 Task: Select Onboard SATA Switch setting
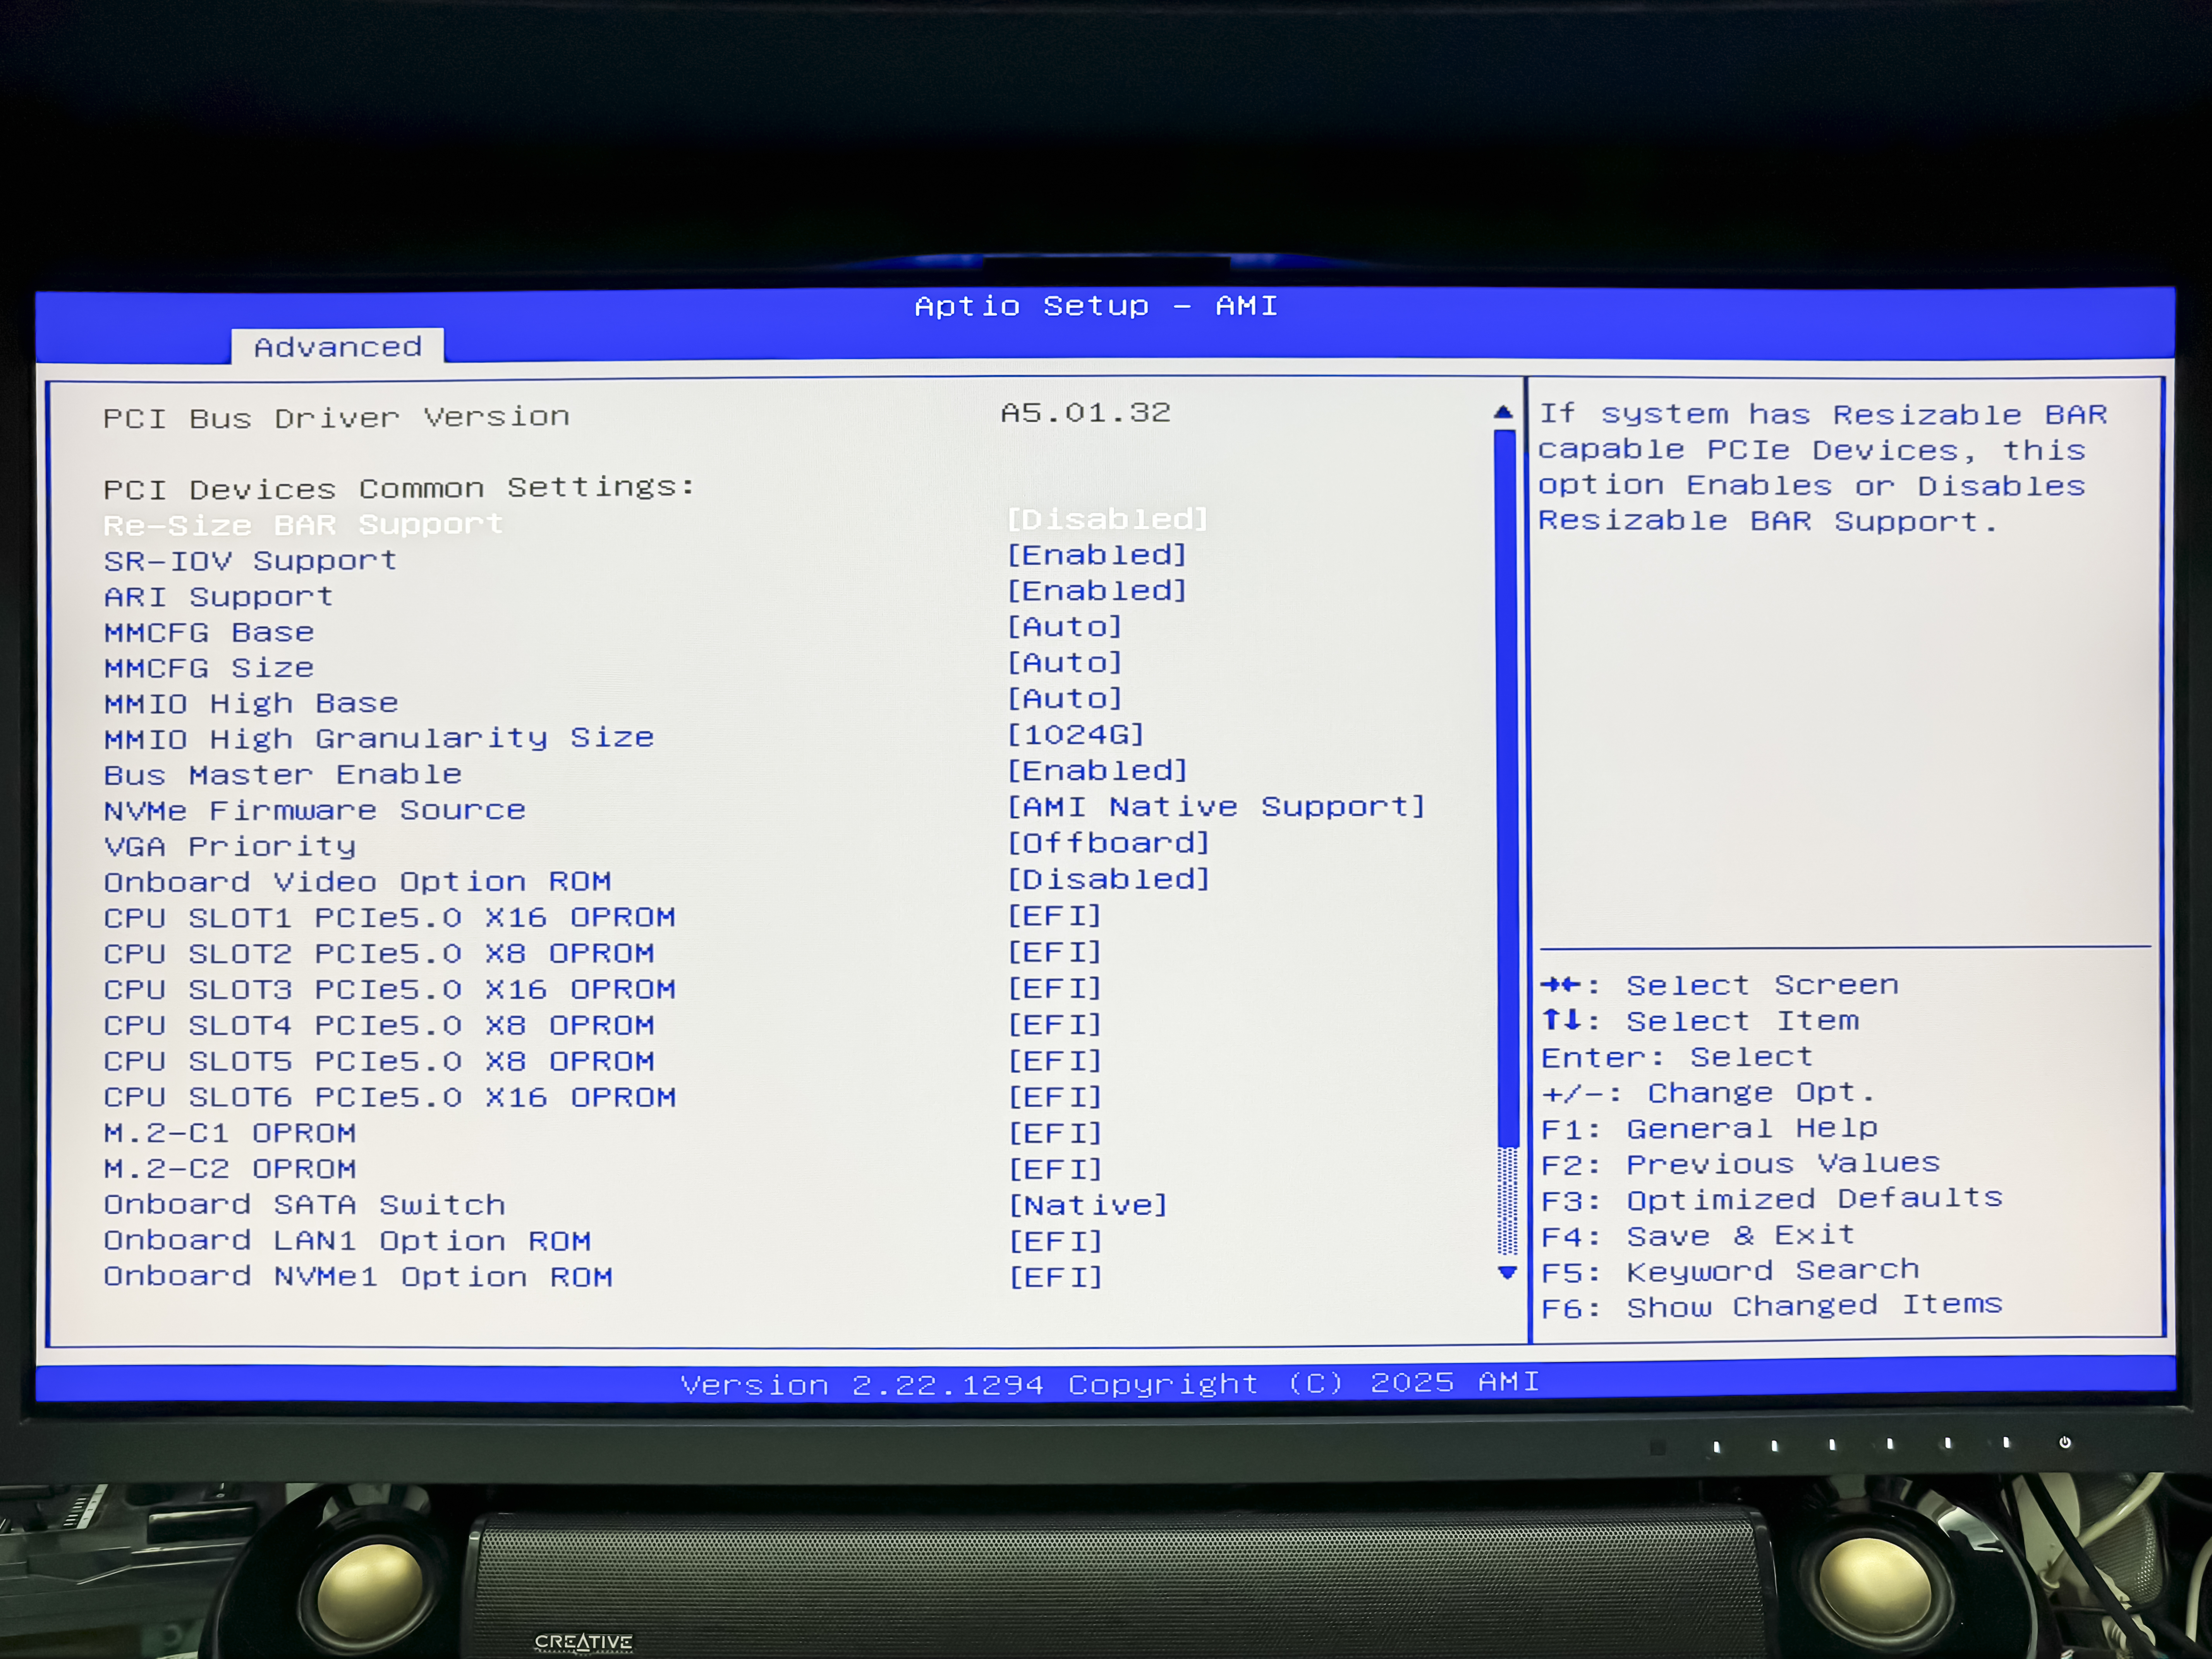pyautogui.click(x=305, y=1205)
